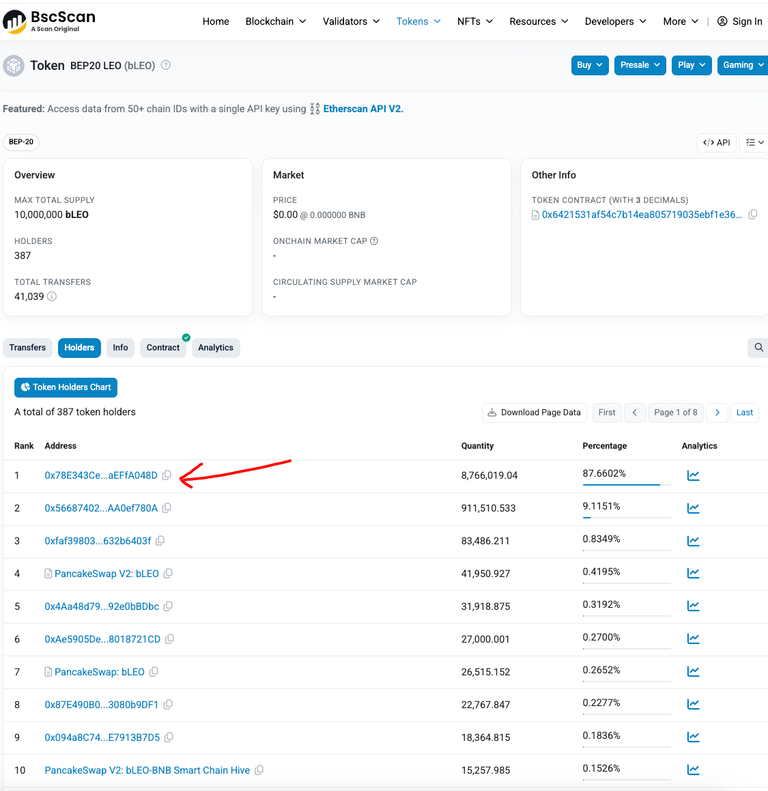Copy bLEO-BNB Smart Chain Hive address
The image size is (768, 791).
coord(259,770)
